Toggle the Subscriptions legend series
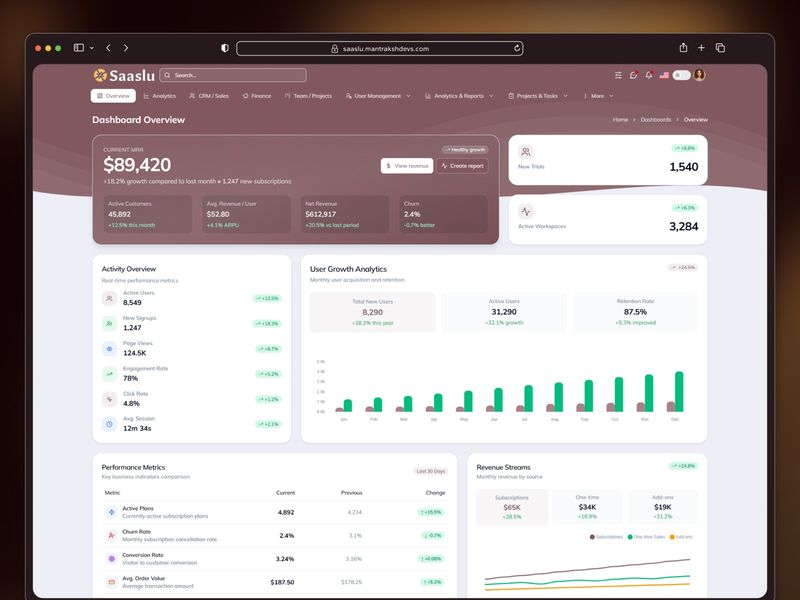 click(x=606, y=537)
